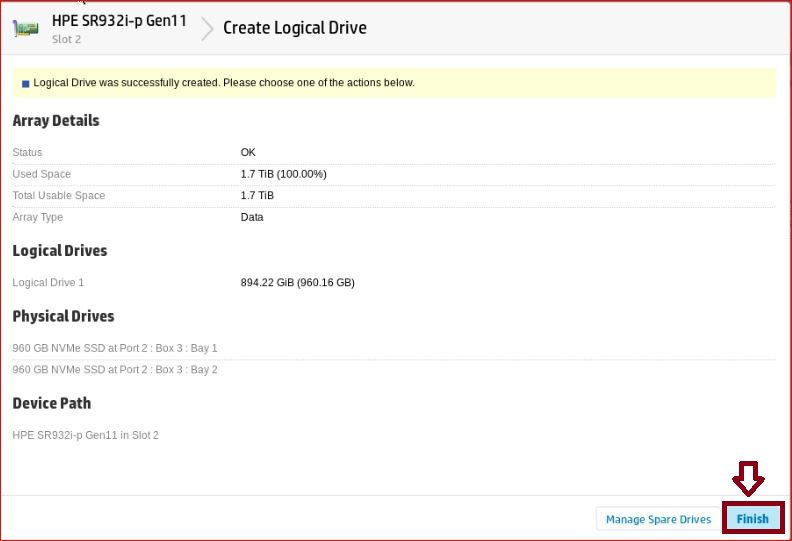The width and height of the screenshot is (792, 541).
Task: Click the controller card icon in header
Action: pyautogui.click(x=26, y=28)
